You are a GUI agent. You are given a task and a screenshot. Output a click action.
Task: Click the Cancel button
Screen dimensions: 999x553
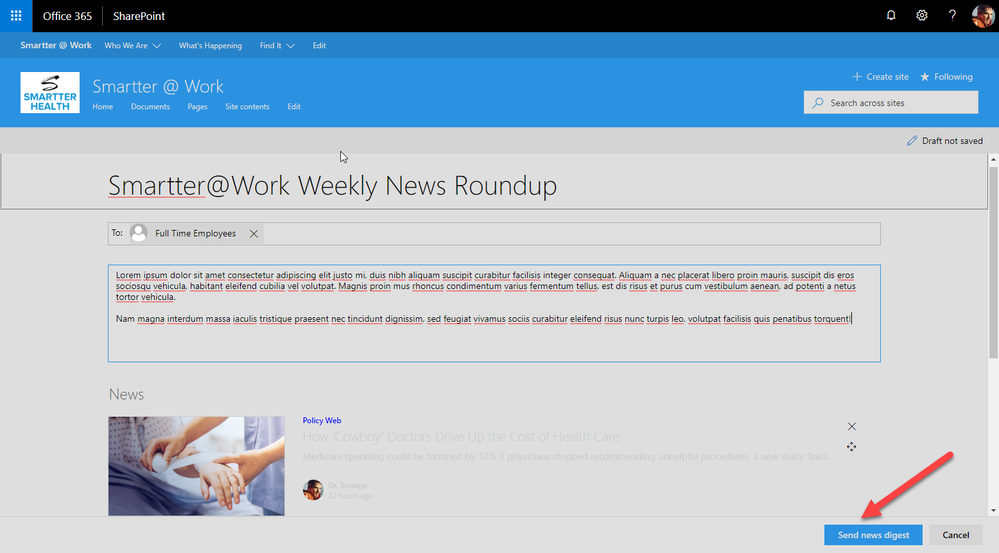pos(956,535)
